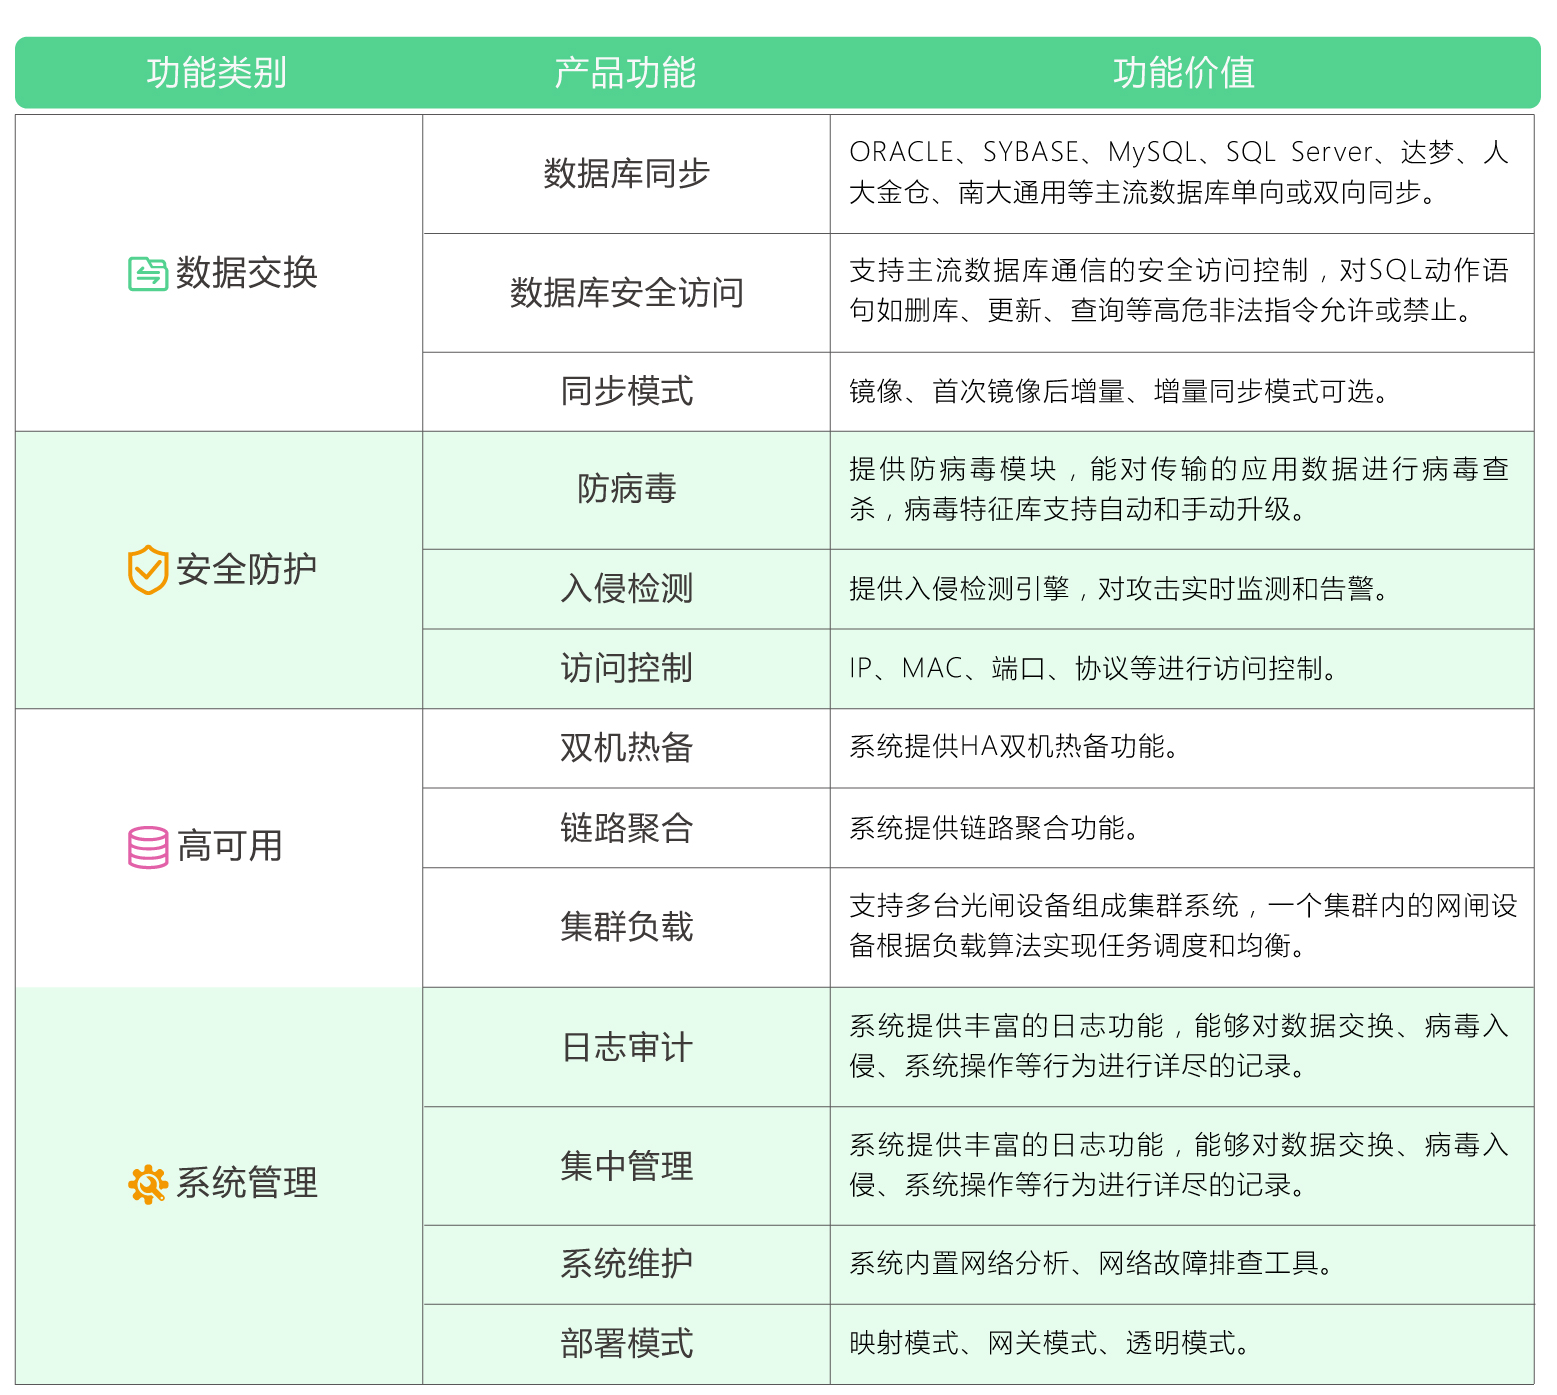This screenshot has width=1557, height=1395.
Task: Click the 提供防病毒模块 description text
Action: point(1179,489)
